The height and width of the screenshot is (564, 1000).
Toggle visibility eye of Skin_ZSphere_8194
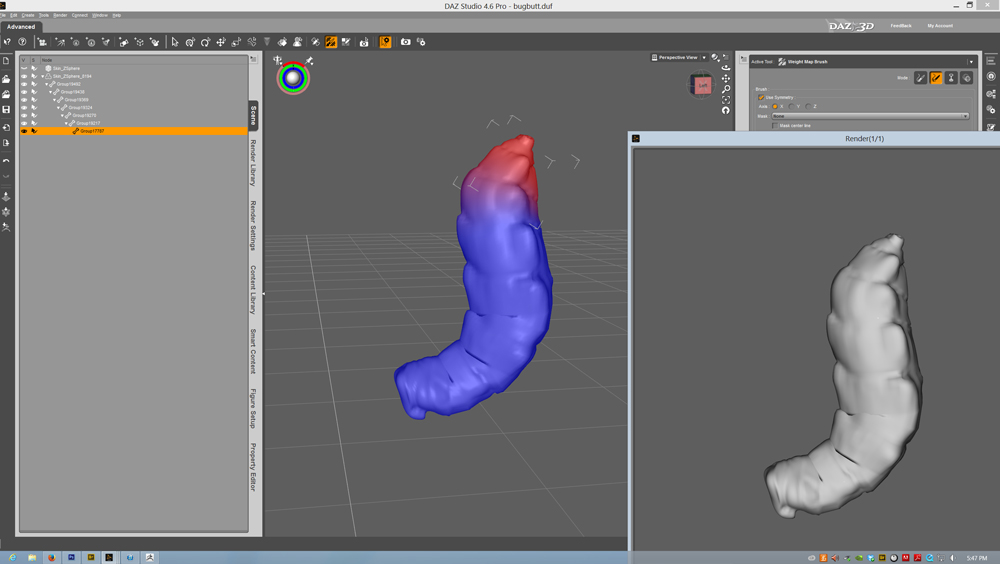[x=24, y=76]
